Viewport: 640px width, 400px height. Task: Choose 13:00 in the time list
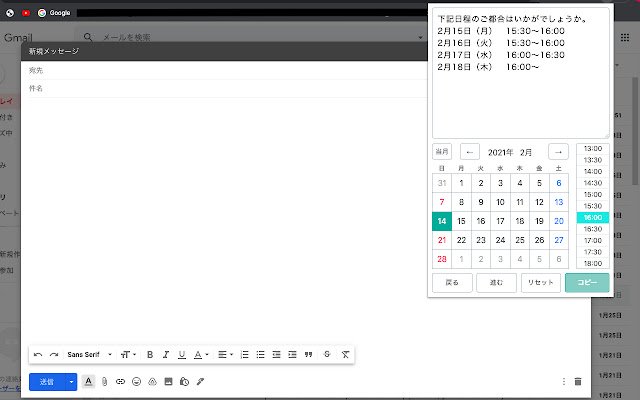pyautogui.click(x=593, y=149)
